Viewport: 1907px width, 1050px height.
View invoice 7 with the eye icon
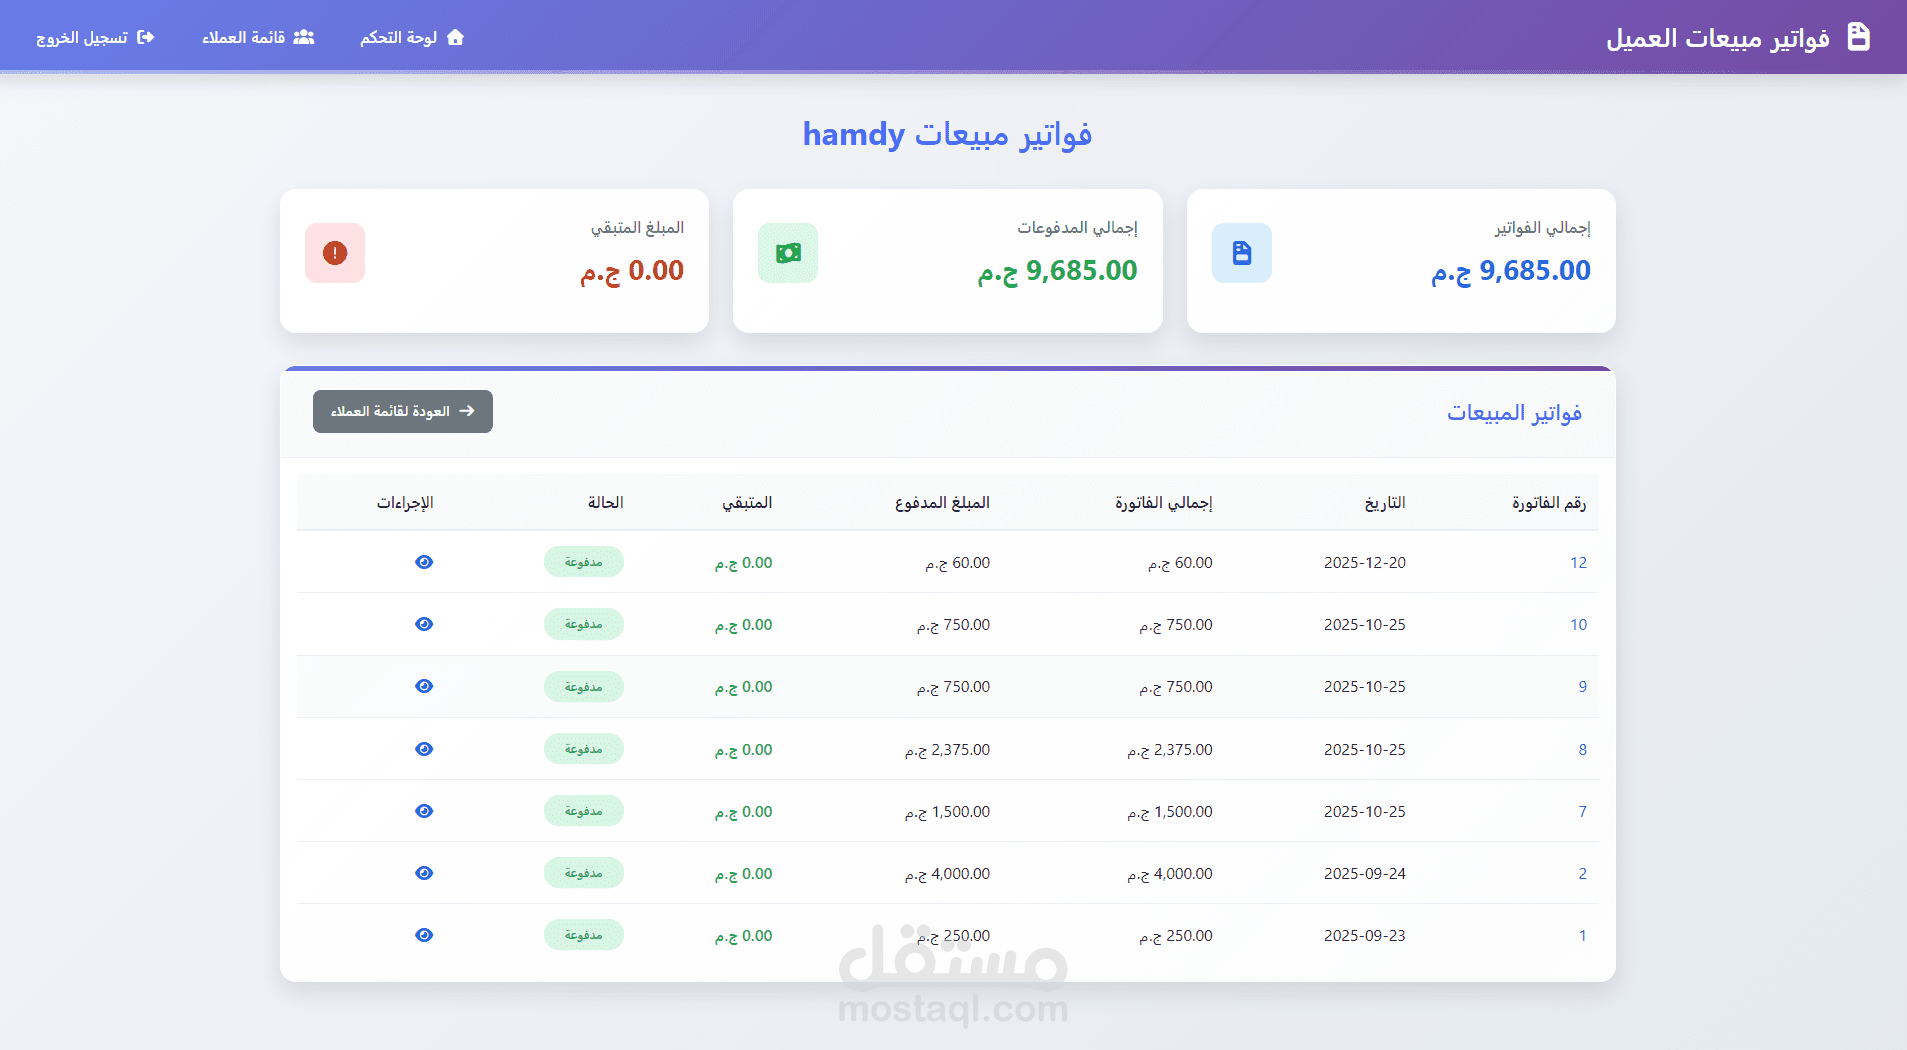(x=424, y=811)
